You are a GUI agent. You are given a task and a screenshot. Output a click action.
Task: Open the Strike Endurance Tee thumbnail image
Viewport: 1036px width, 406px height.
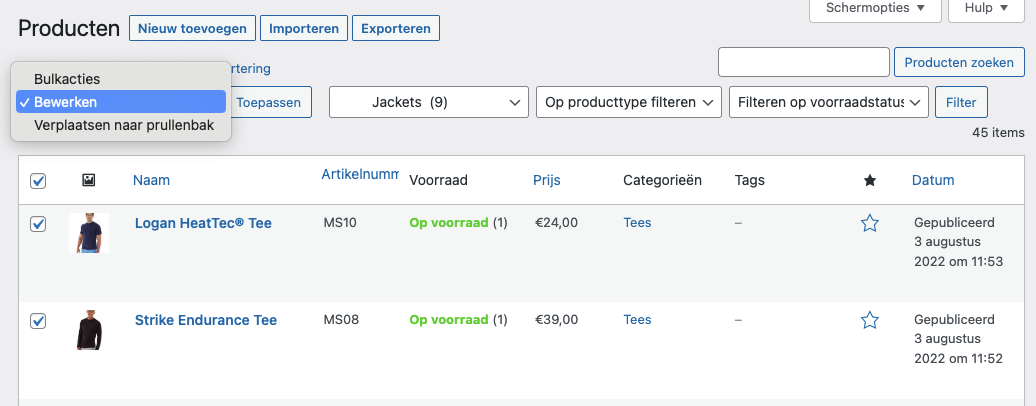[89, 330]
